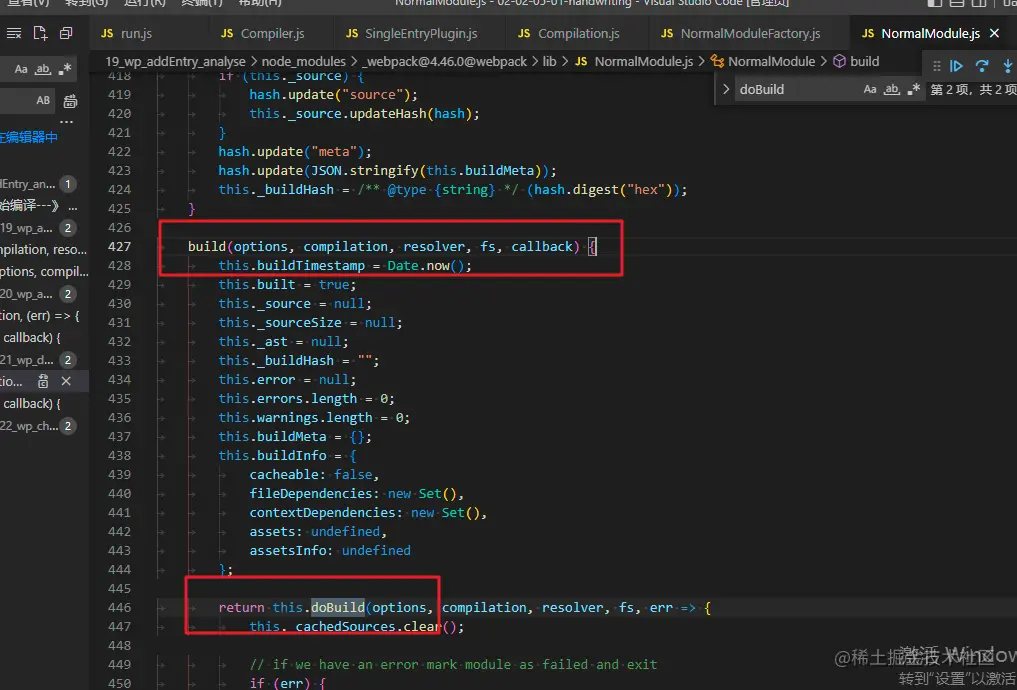
Task: Select search result file 19_wp_a...
Action: click(x=39, y=228)
